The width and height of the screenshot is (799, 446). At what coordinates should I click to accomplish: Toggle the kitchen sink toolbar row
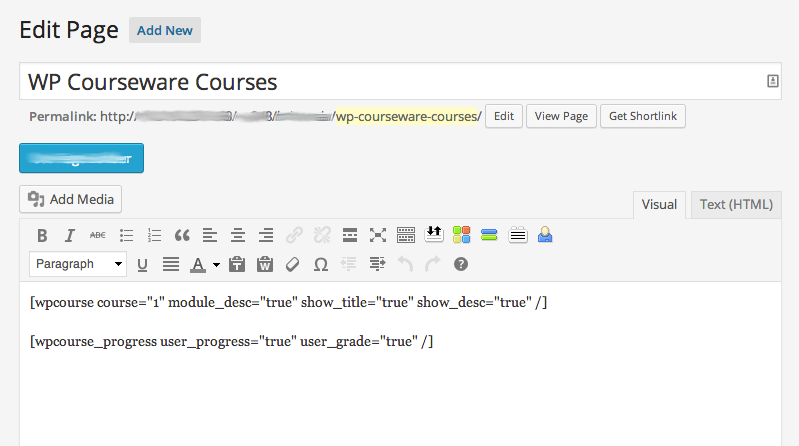pyautogui.click(x=406, y=235)
